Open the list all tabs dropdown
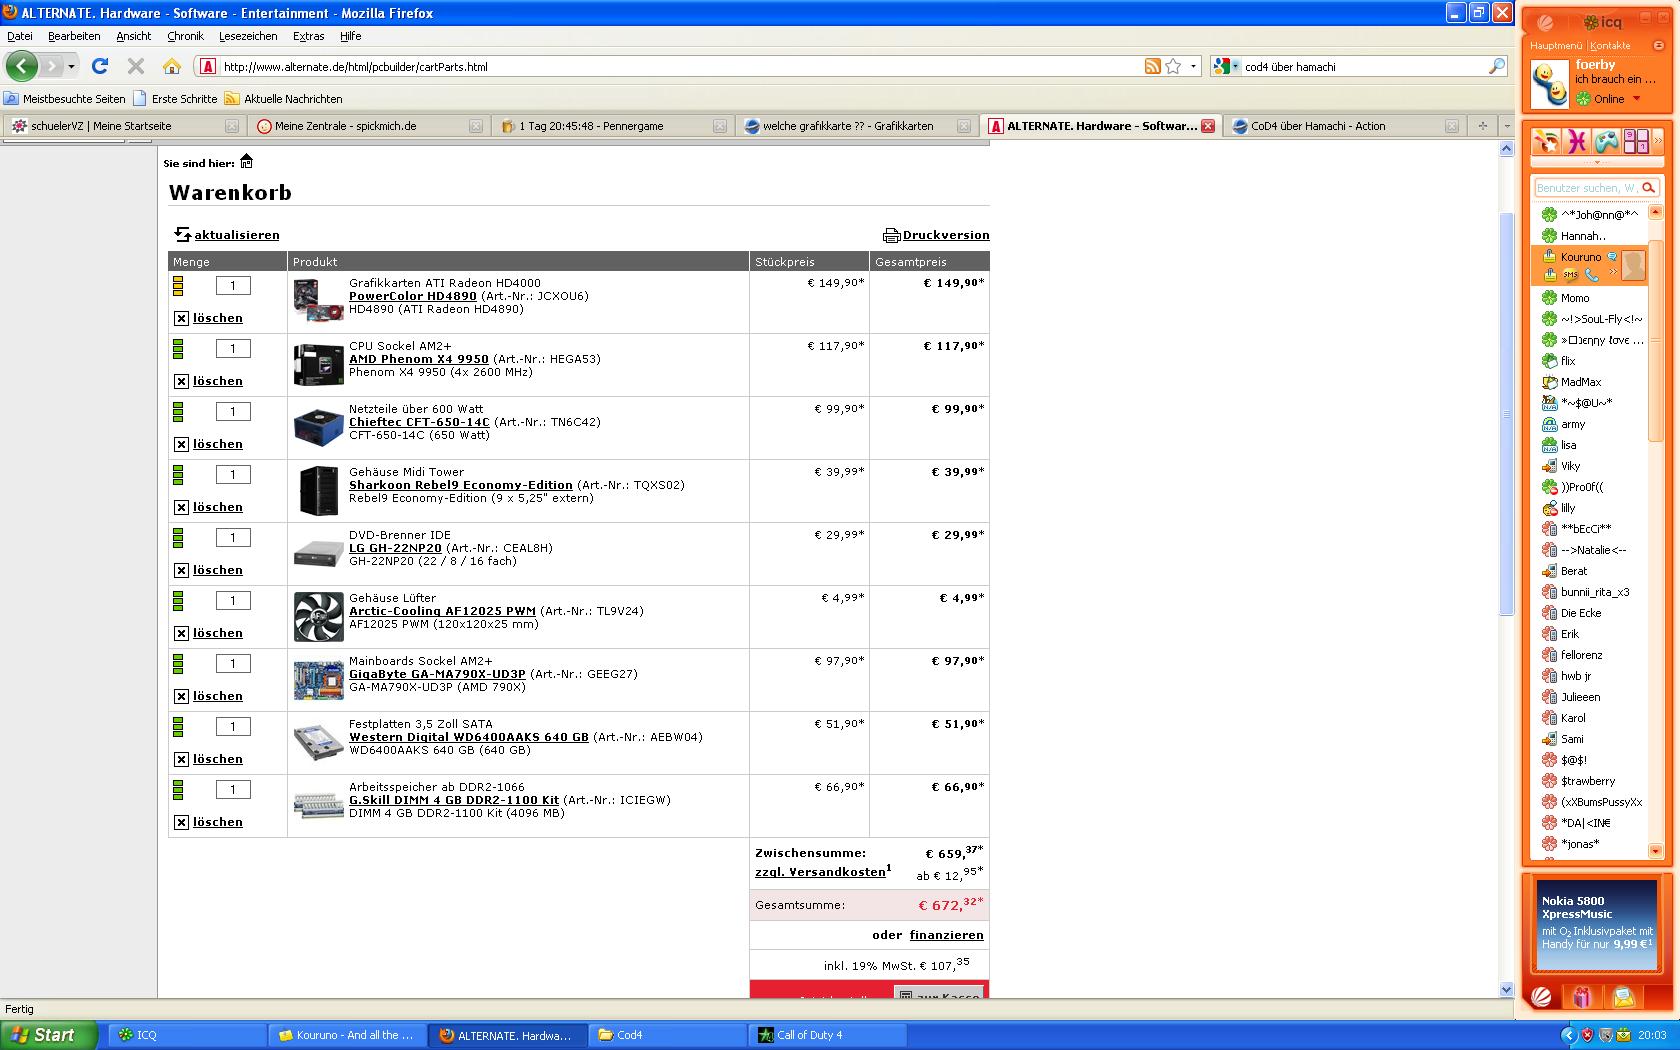Image resolution: width=1680 pixels, height=1050 pixels. click(1506, 126)
